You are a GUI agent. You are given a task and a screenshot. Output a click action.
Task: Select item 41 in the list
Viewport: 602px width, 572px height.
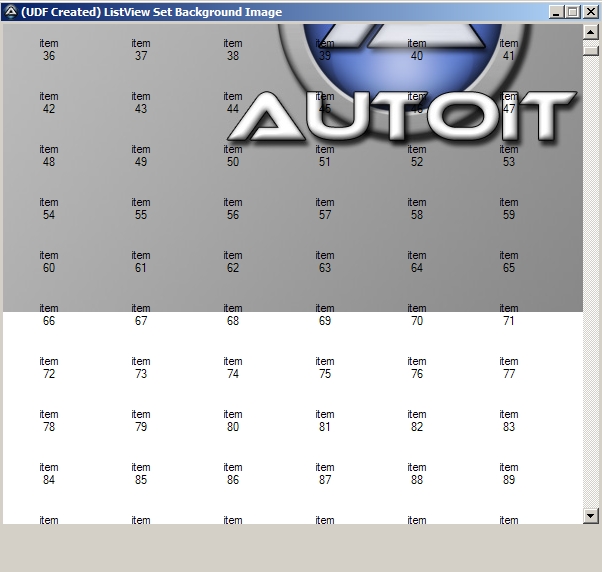pos(509,50)
